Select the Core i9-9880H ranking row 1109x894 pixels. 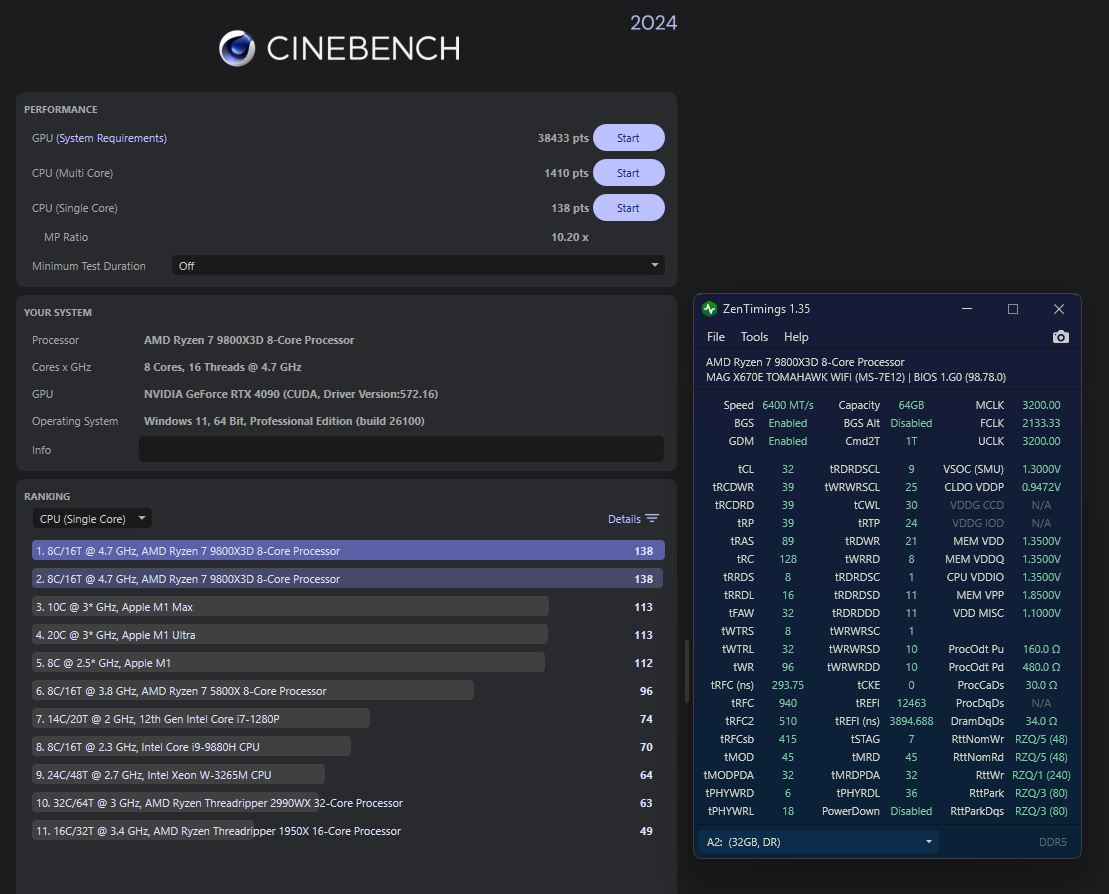348,747
